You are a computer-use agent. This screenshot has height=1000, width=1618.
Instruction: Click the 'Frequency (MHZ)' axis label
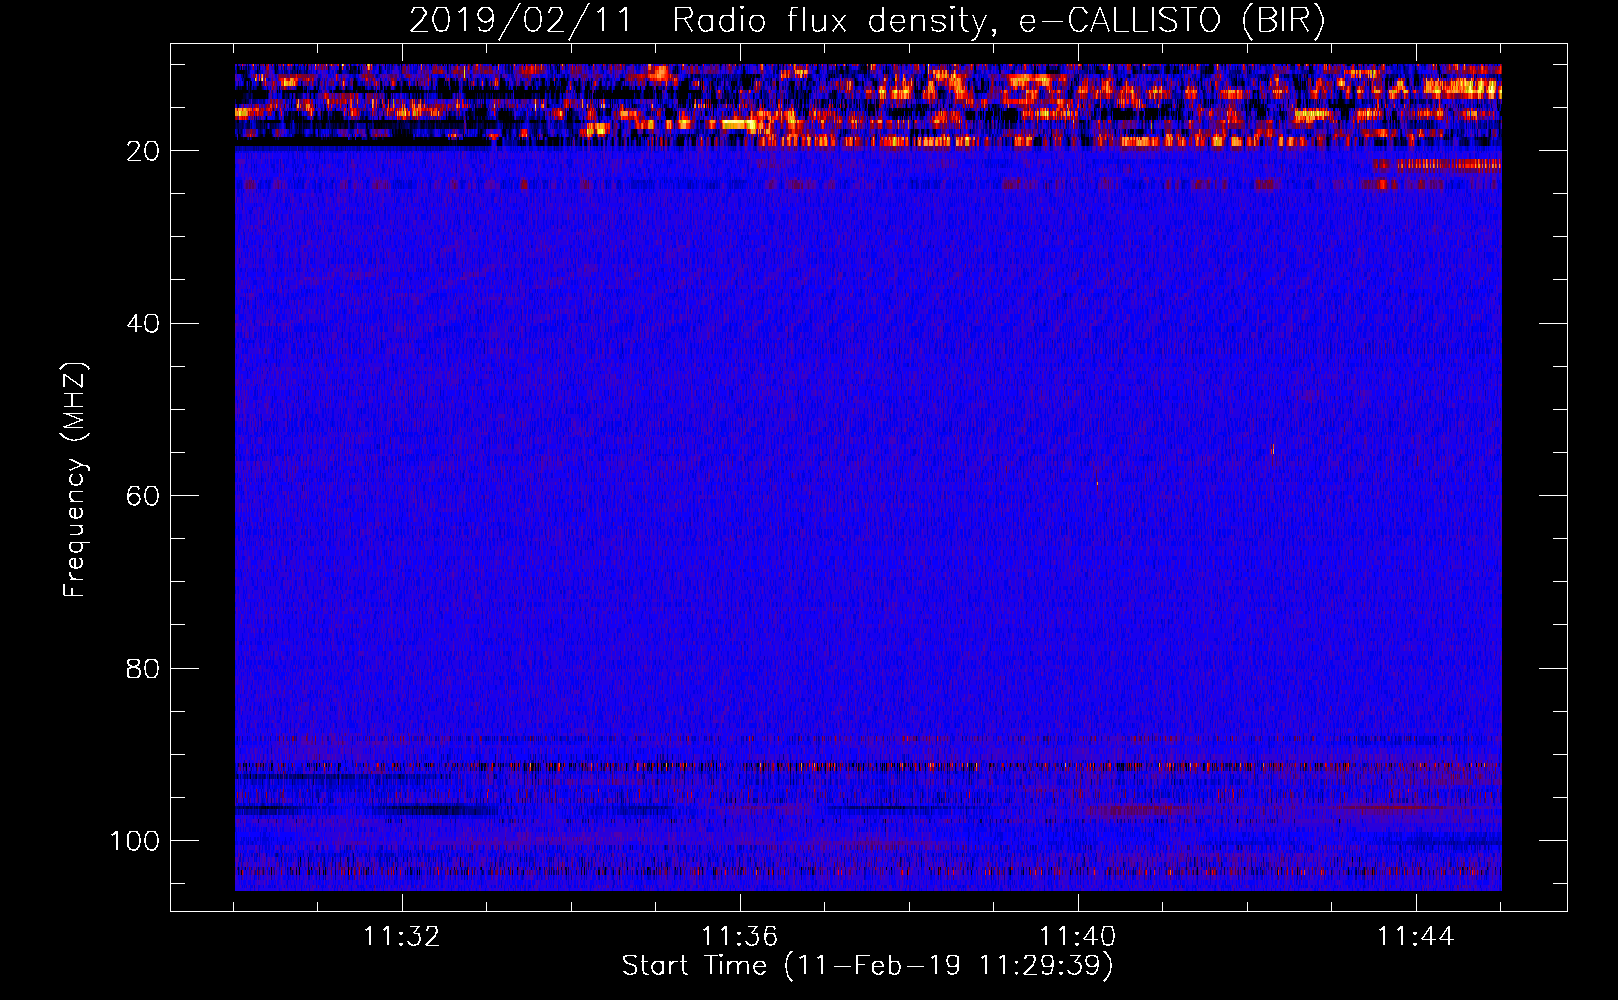[x=76, y=480]
